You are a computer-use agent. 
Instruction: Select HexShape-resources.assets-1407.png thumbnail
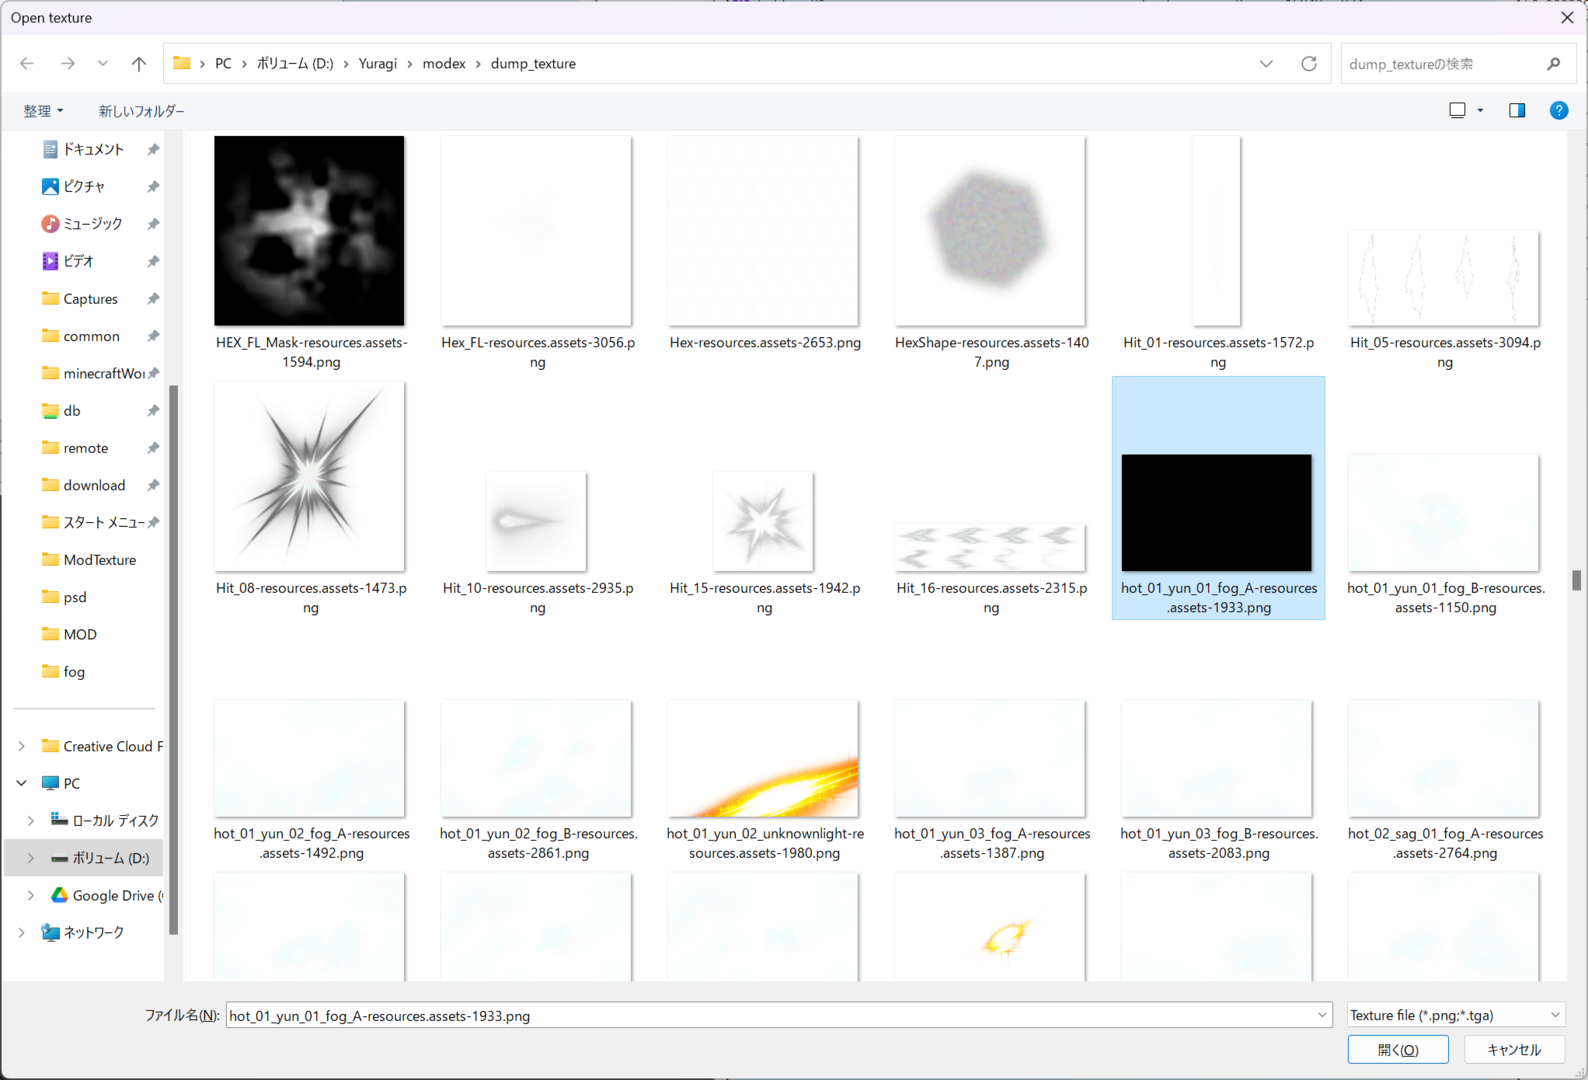[x=990, y=231]
